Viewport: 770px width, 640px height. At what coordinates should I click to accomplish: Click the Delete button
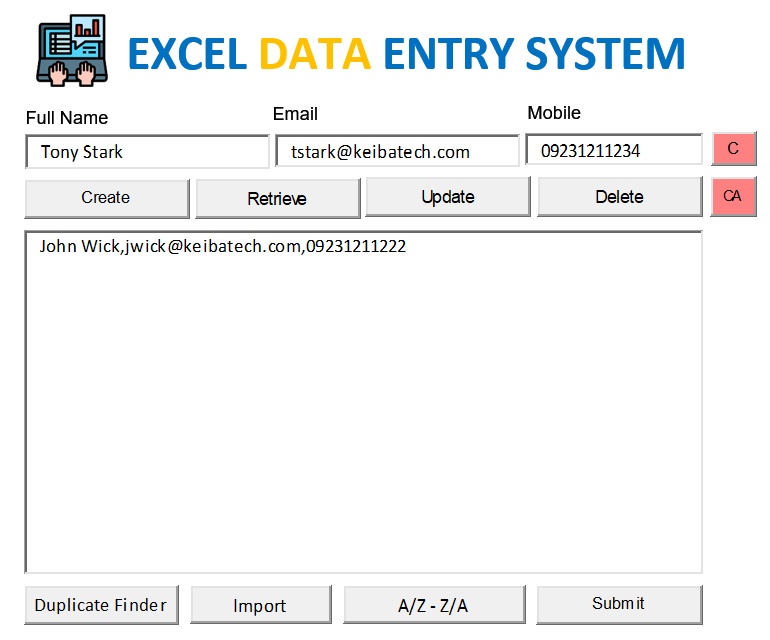(x=620, y=197)
